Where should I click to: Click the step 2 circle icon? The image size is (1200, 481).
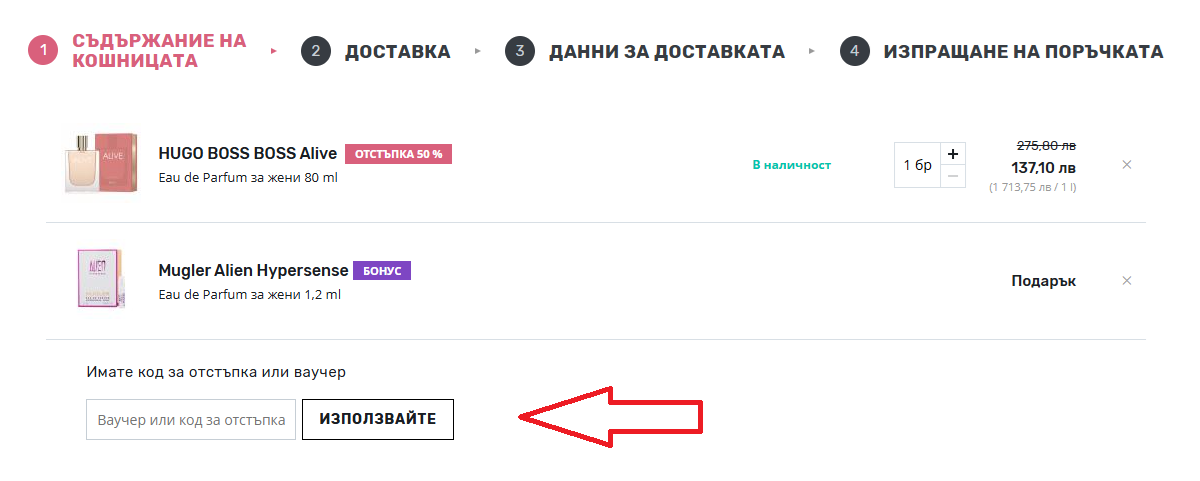(x=316, y=51)
